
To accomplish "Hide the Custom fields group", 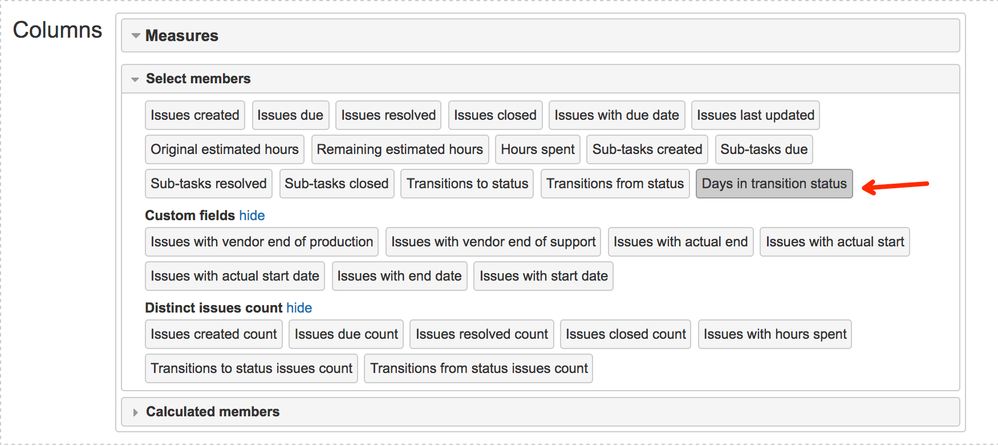I will point(252,216).
